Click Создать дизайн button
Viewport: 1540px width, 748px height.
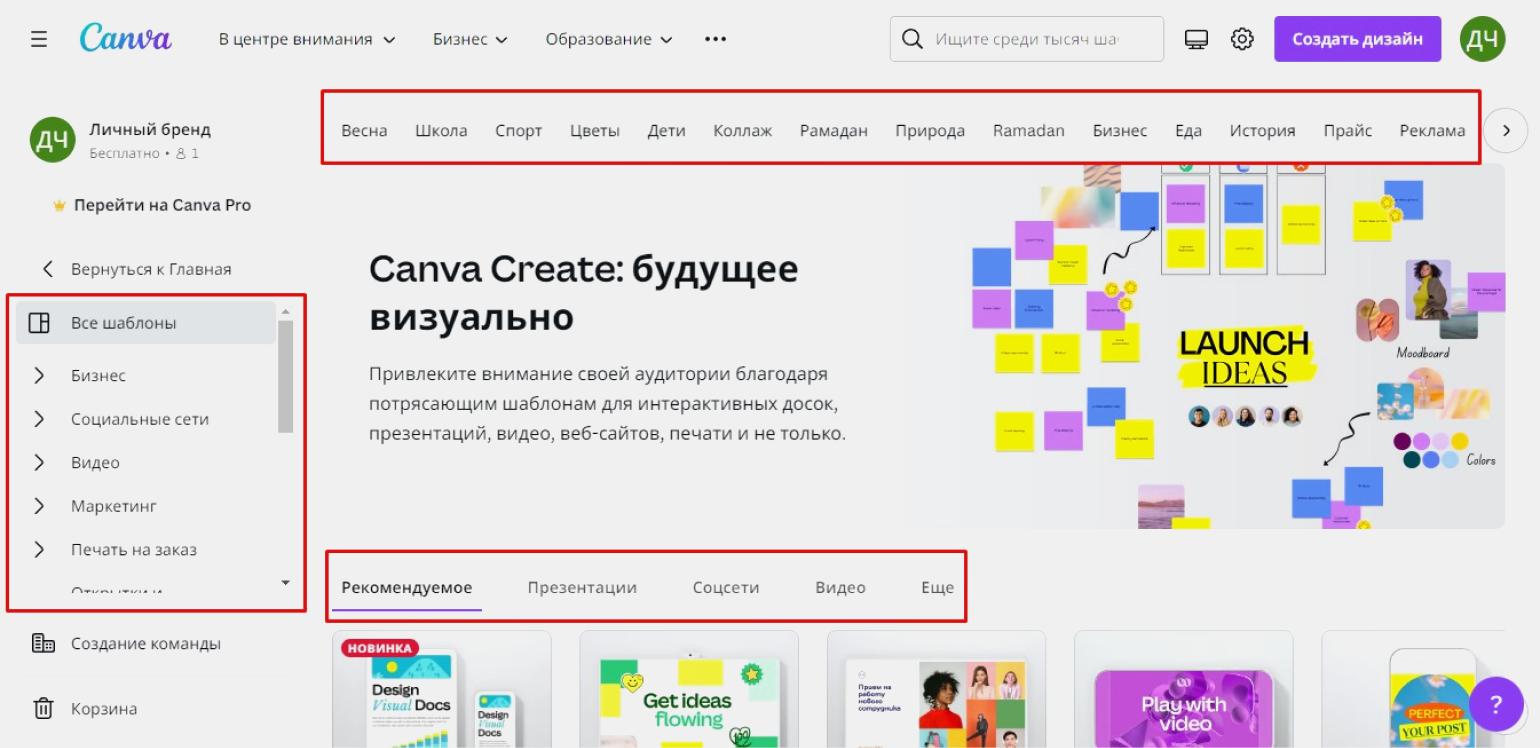[1357, 39]
